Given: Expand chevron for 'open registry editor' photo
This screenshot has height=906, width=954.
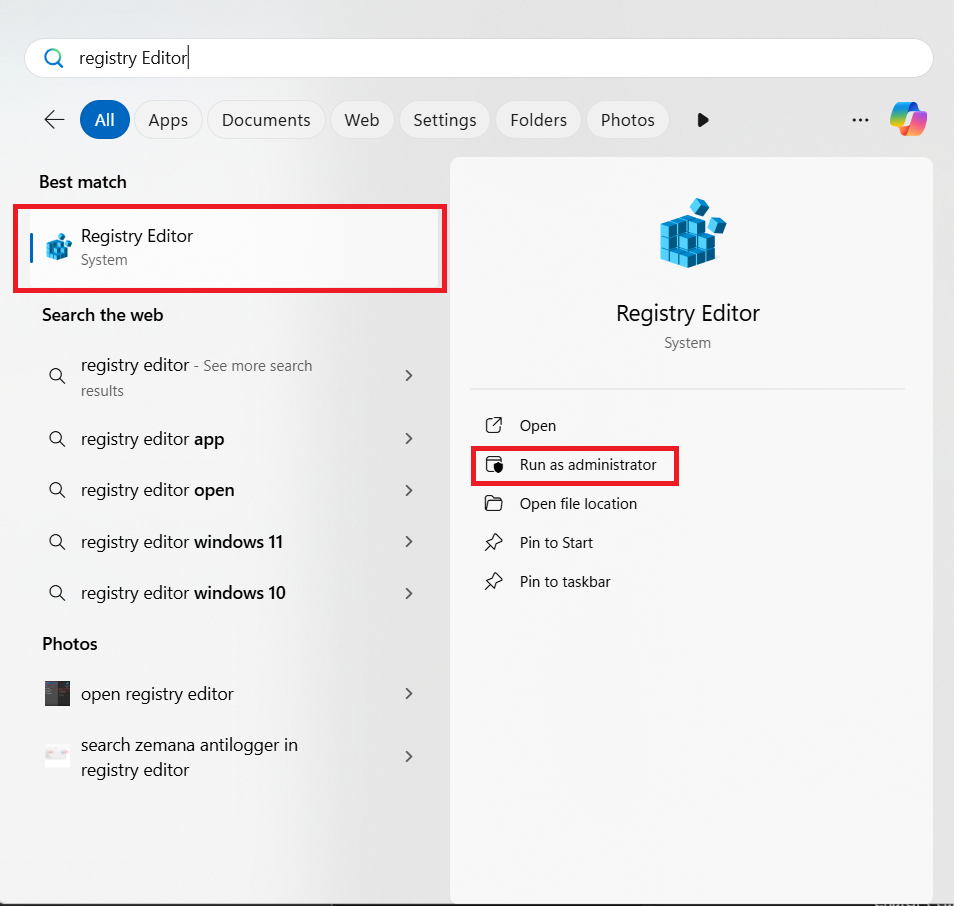Looking at the screenshot, I should [409, 694].
